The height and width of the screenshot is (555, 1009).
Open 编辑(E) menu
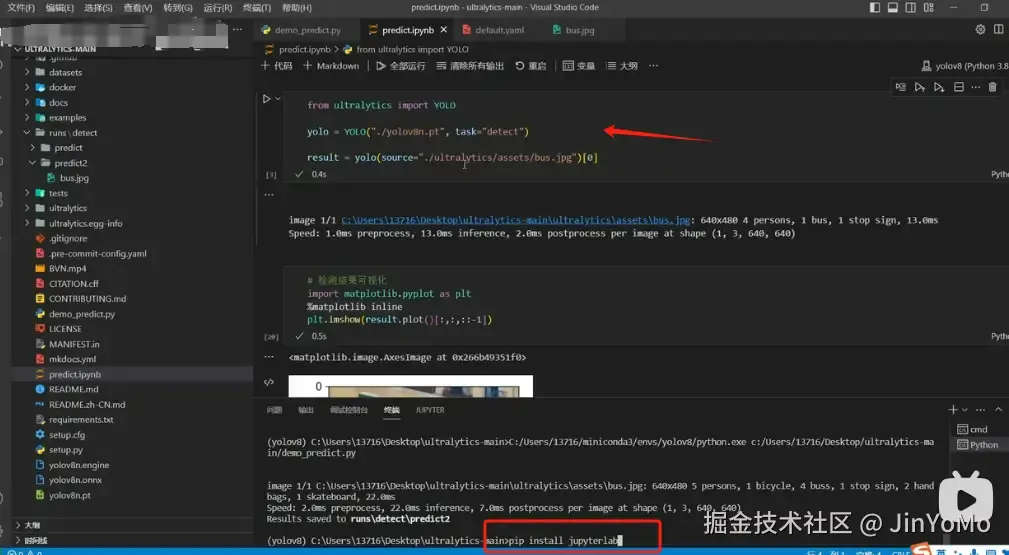tap(59, 8)
